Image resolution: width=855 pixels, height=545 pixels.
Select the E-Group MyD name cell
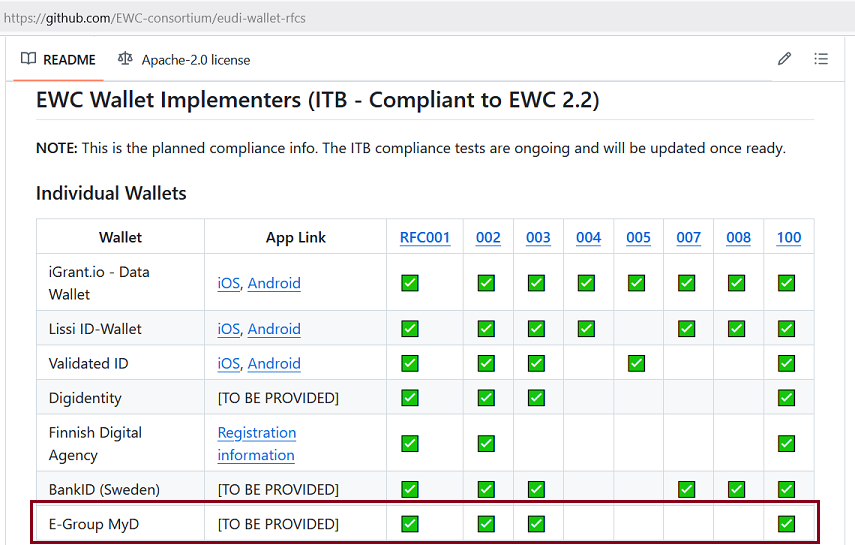121,524
